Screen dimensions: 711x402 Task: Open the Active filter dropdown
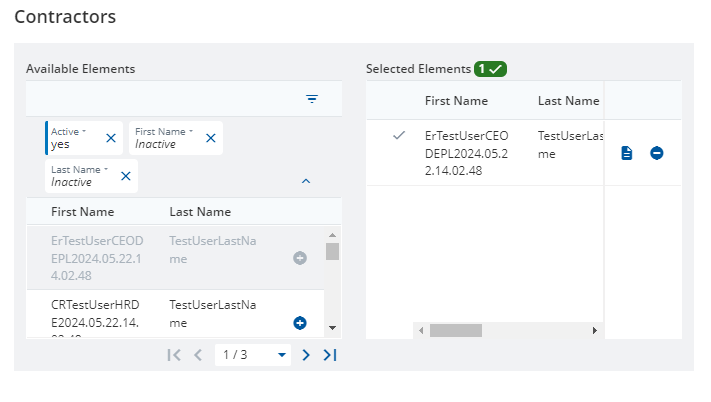68,131
